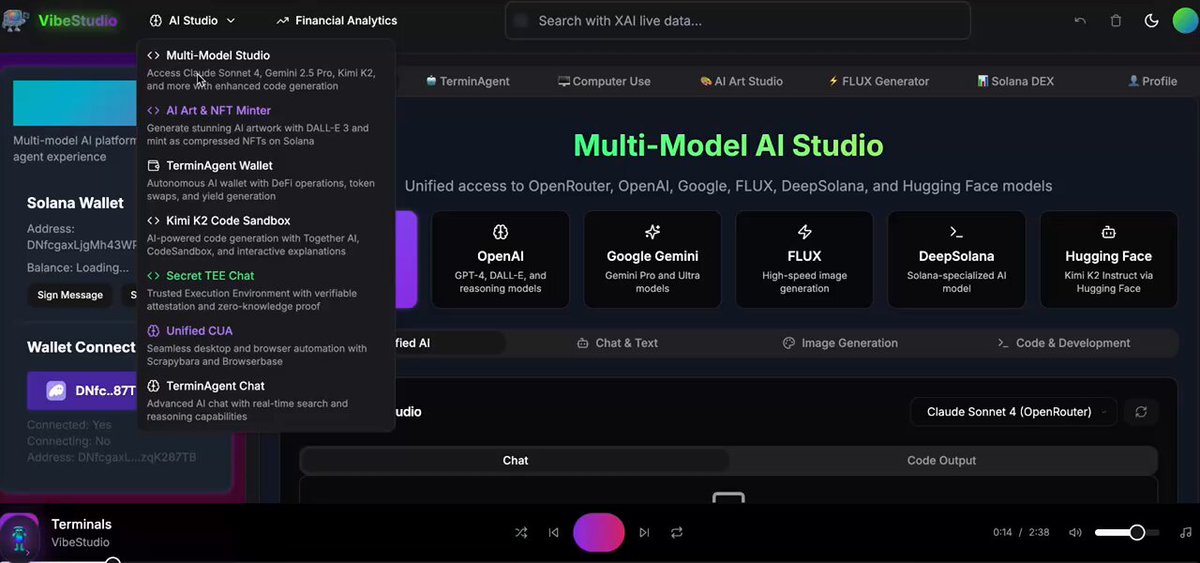Click the VibeStudio robot logo
Screen dimensions: 1200x563
14,20
